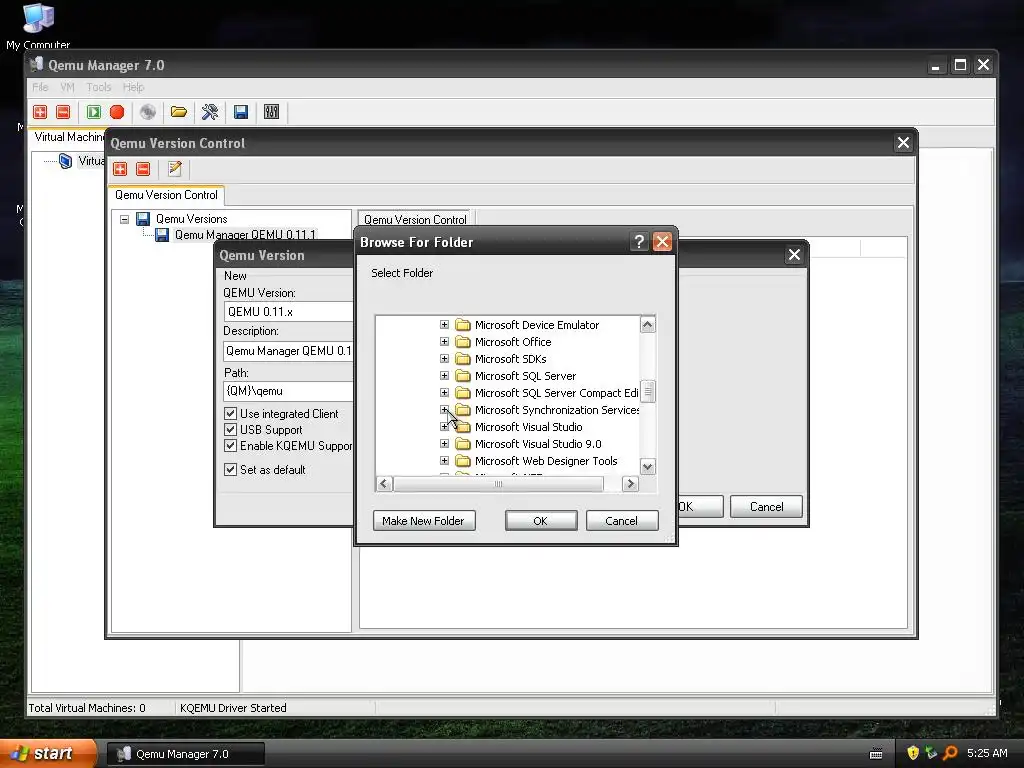Screen dimensions: 1024x768
Task: Click the red plus add icon in Qemu Version Control
Action: coord(120,170)
